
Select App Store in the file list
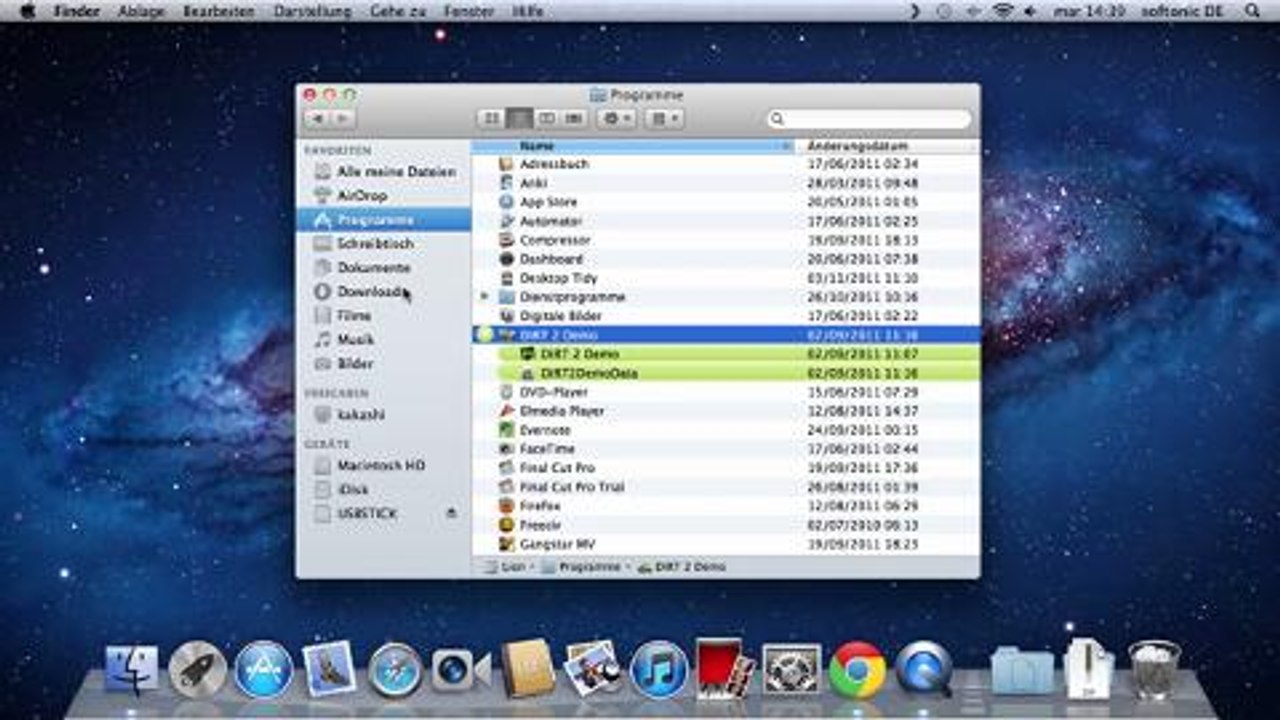(726, 202)
